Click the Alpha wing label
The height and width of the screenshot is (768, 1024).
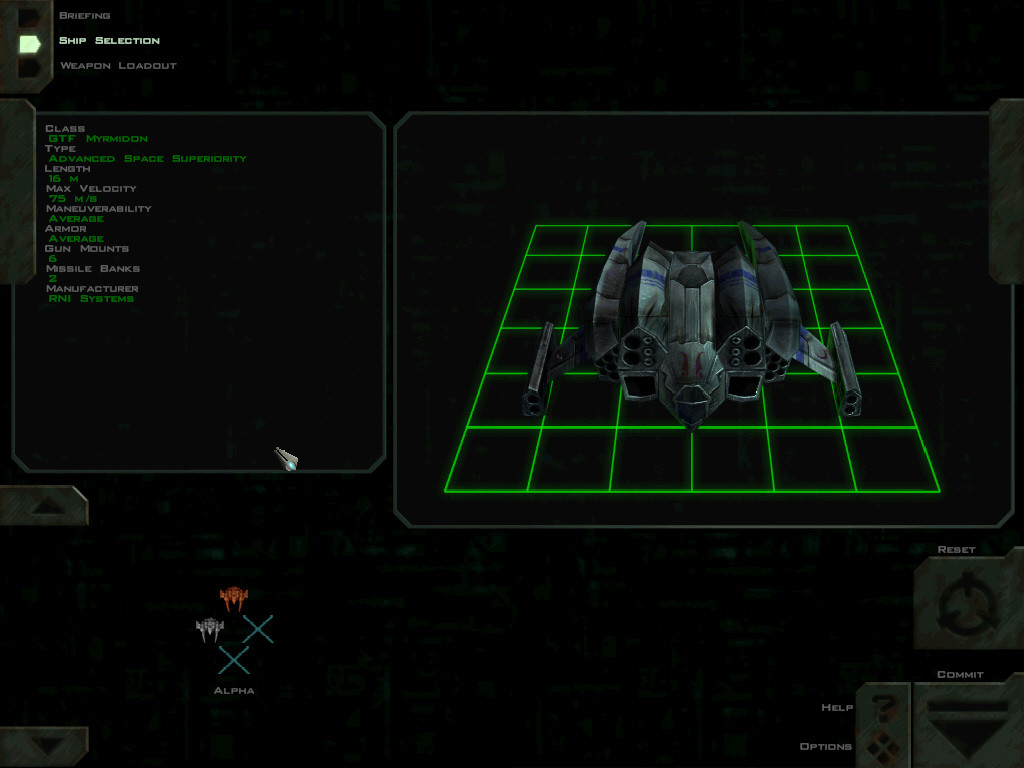coord(234,690)
